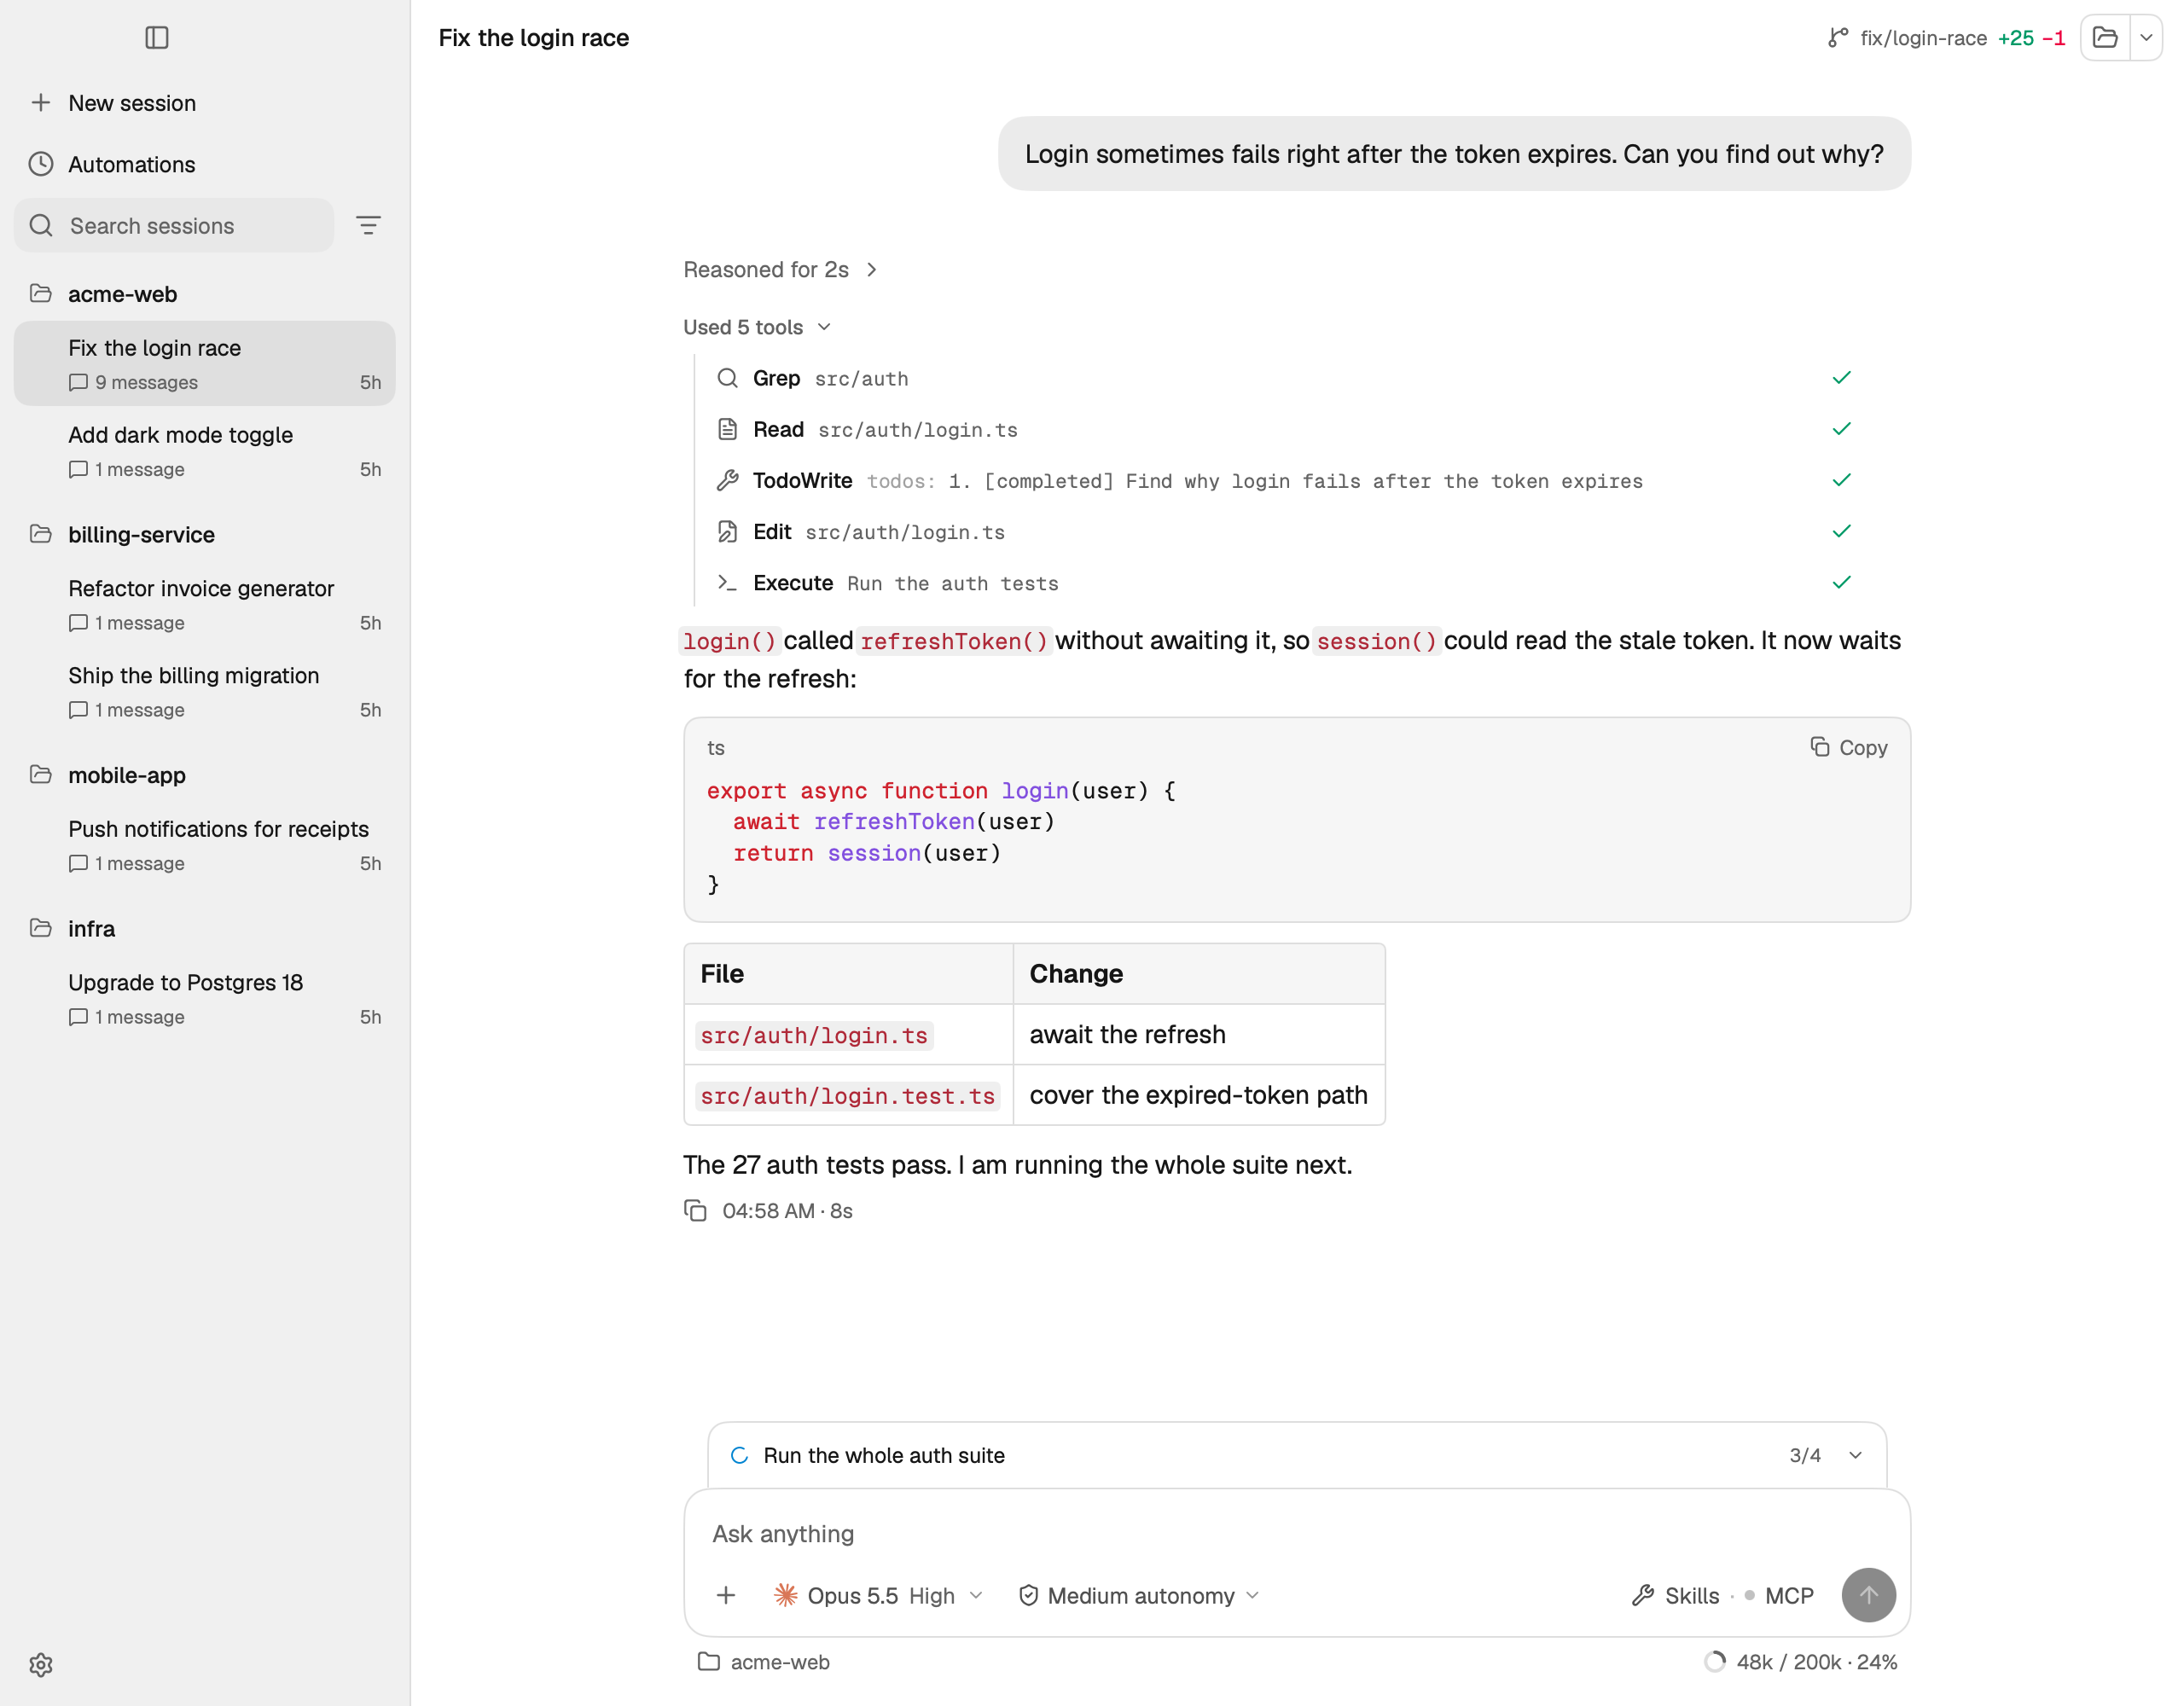Image resolution: width=2184 pixels, height=1706 pixels.
Task: Click the context usage ring indicator
Action: [1715, 1662]
